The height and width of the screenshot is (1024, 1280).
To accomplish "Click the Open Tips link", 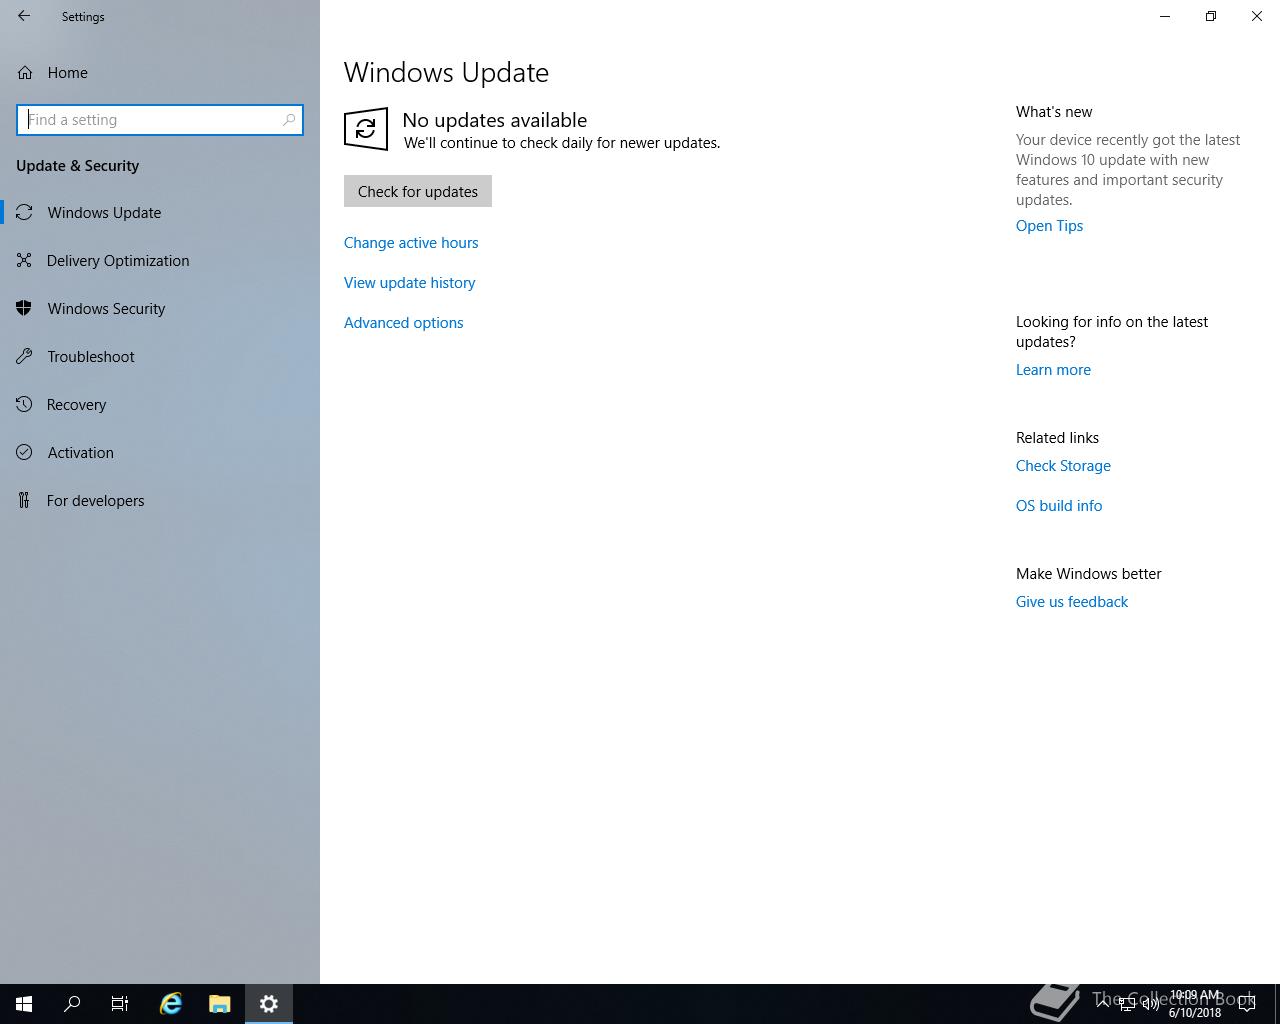I will 1049,225.
